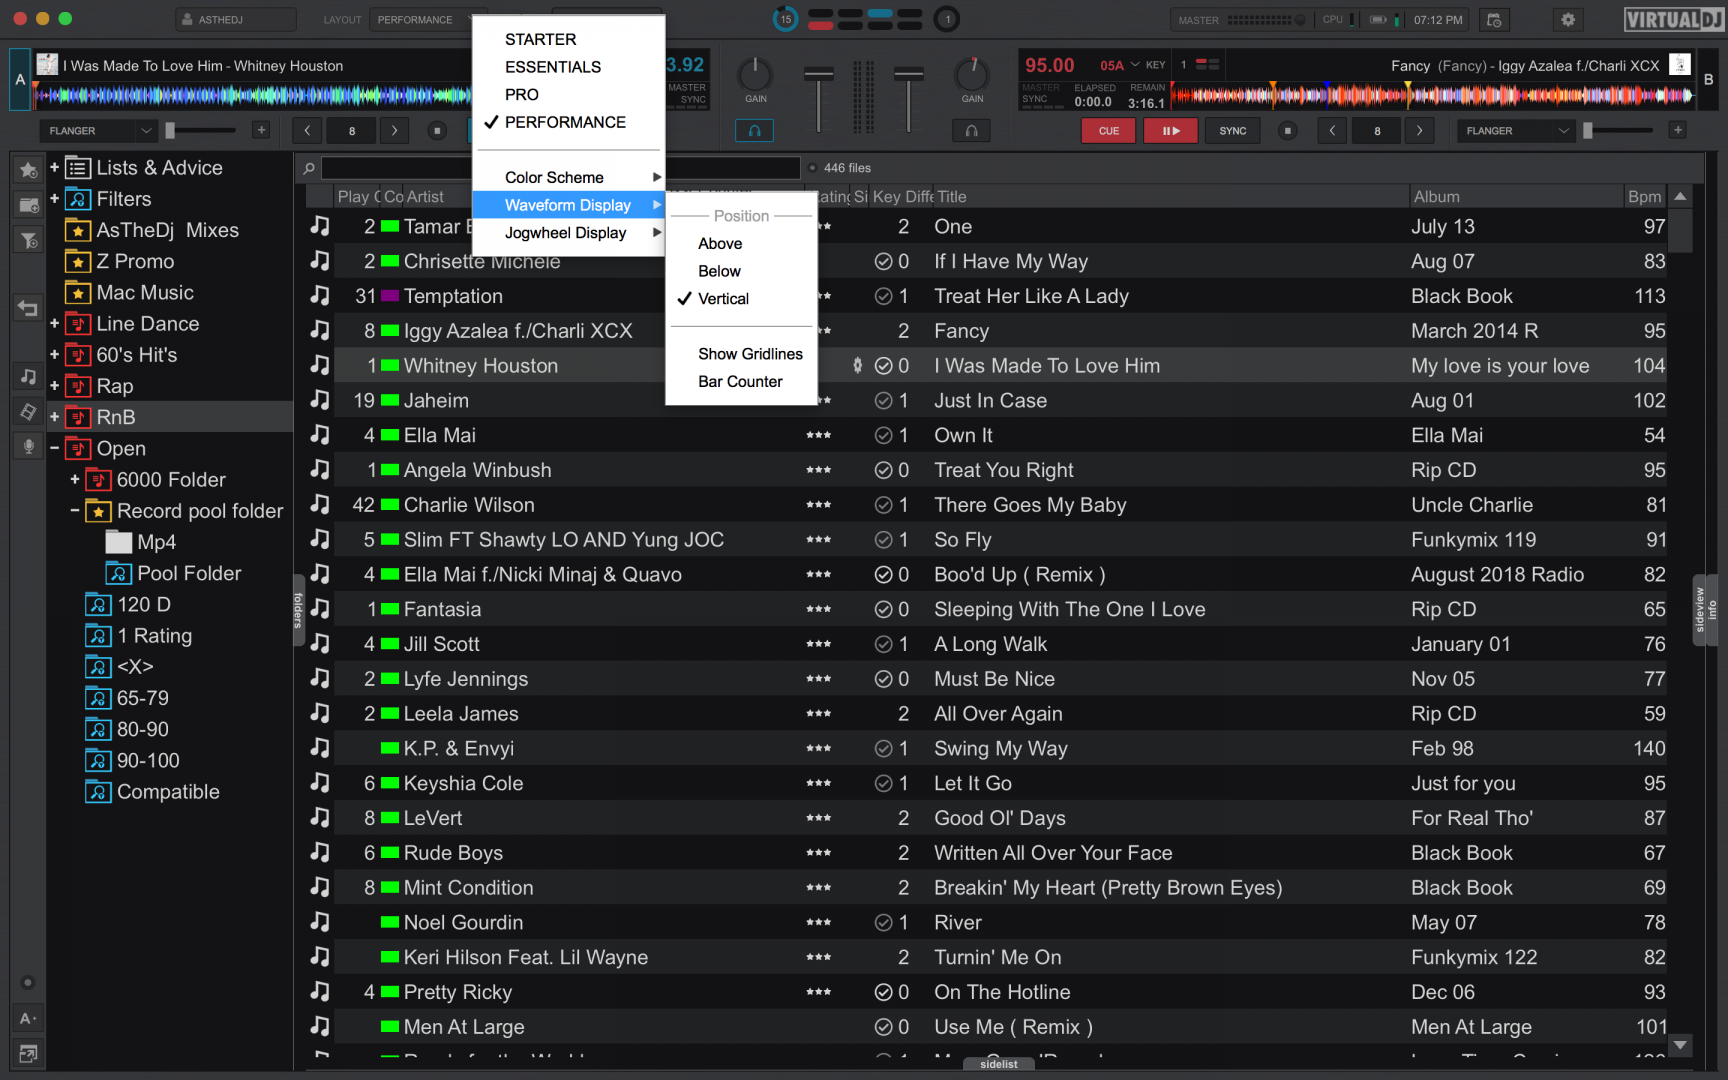Click deck B effect plus button

[1678, 130]
